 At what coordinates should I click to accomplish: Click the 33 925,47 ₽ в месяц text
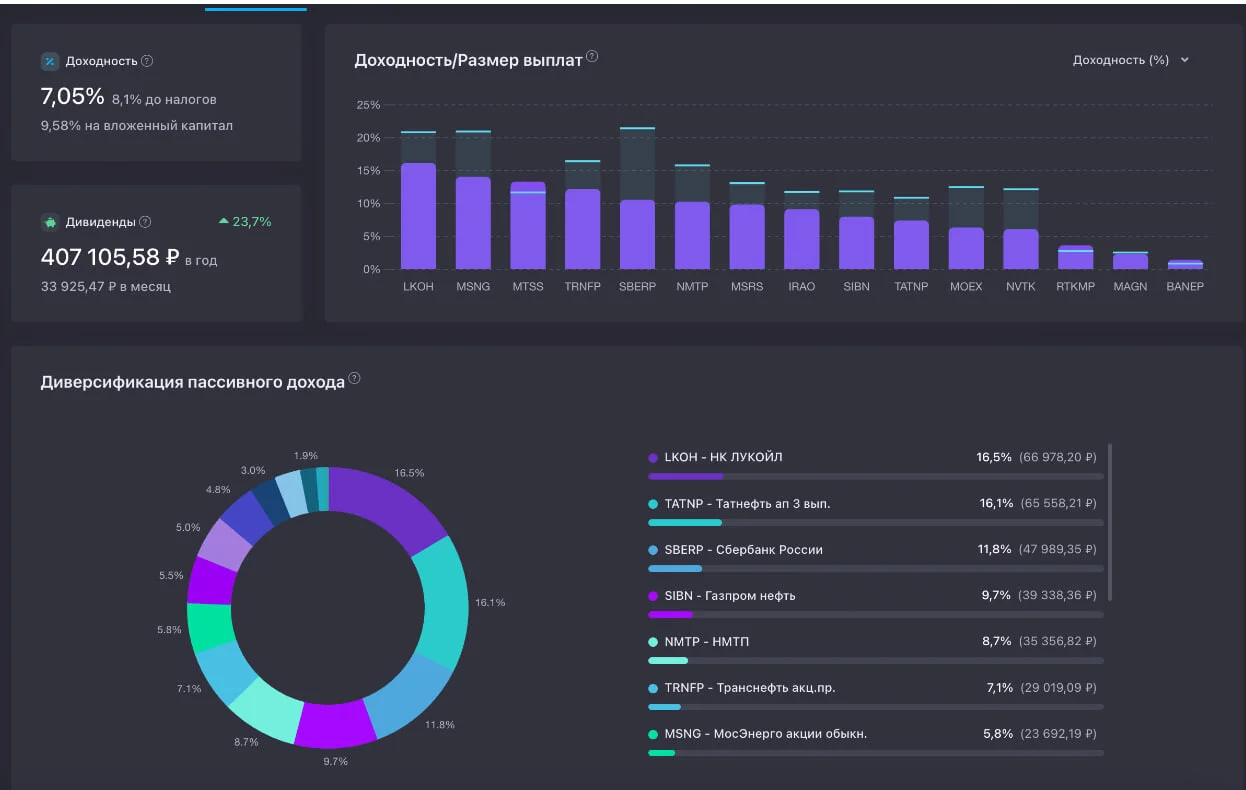106,287
